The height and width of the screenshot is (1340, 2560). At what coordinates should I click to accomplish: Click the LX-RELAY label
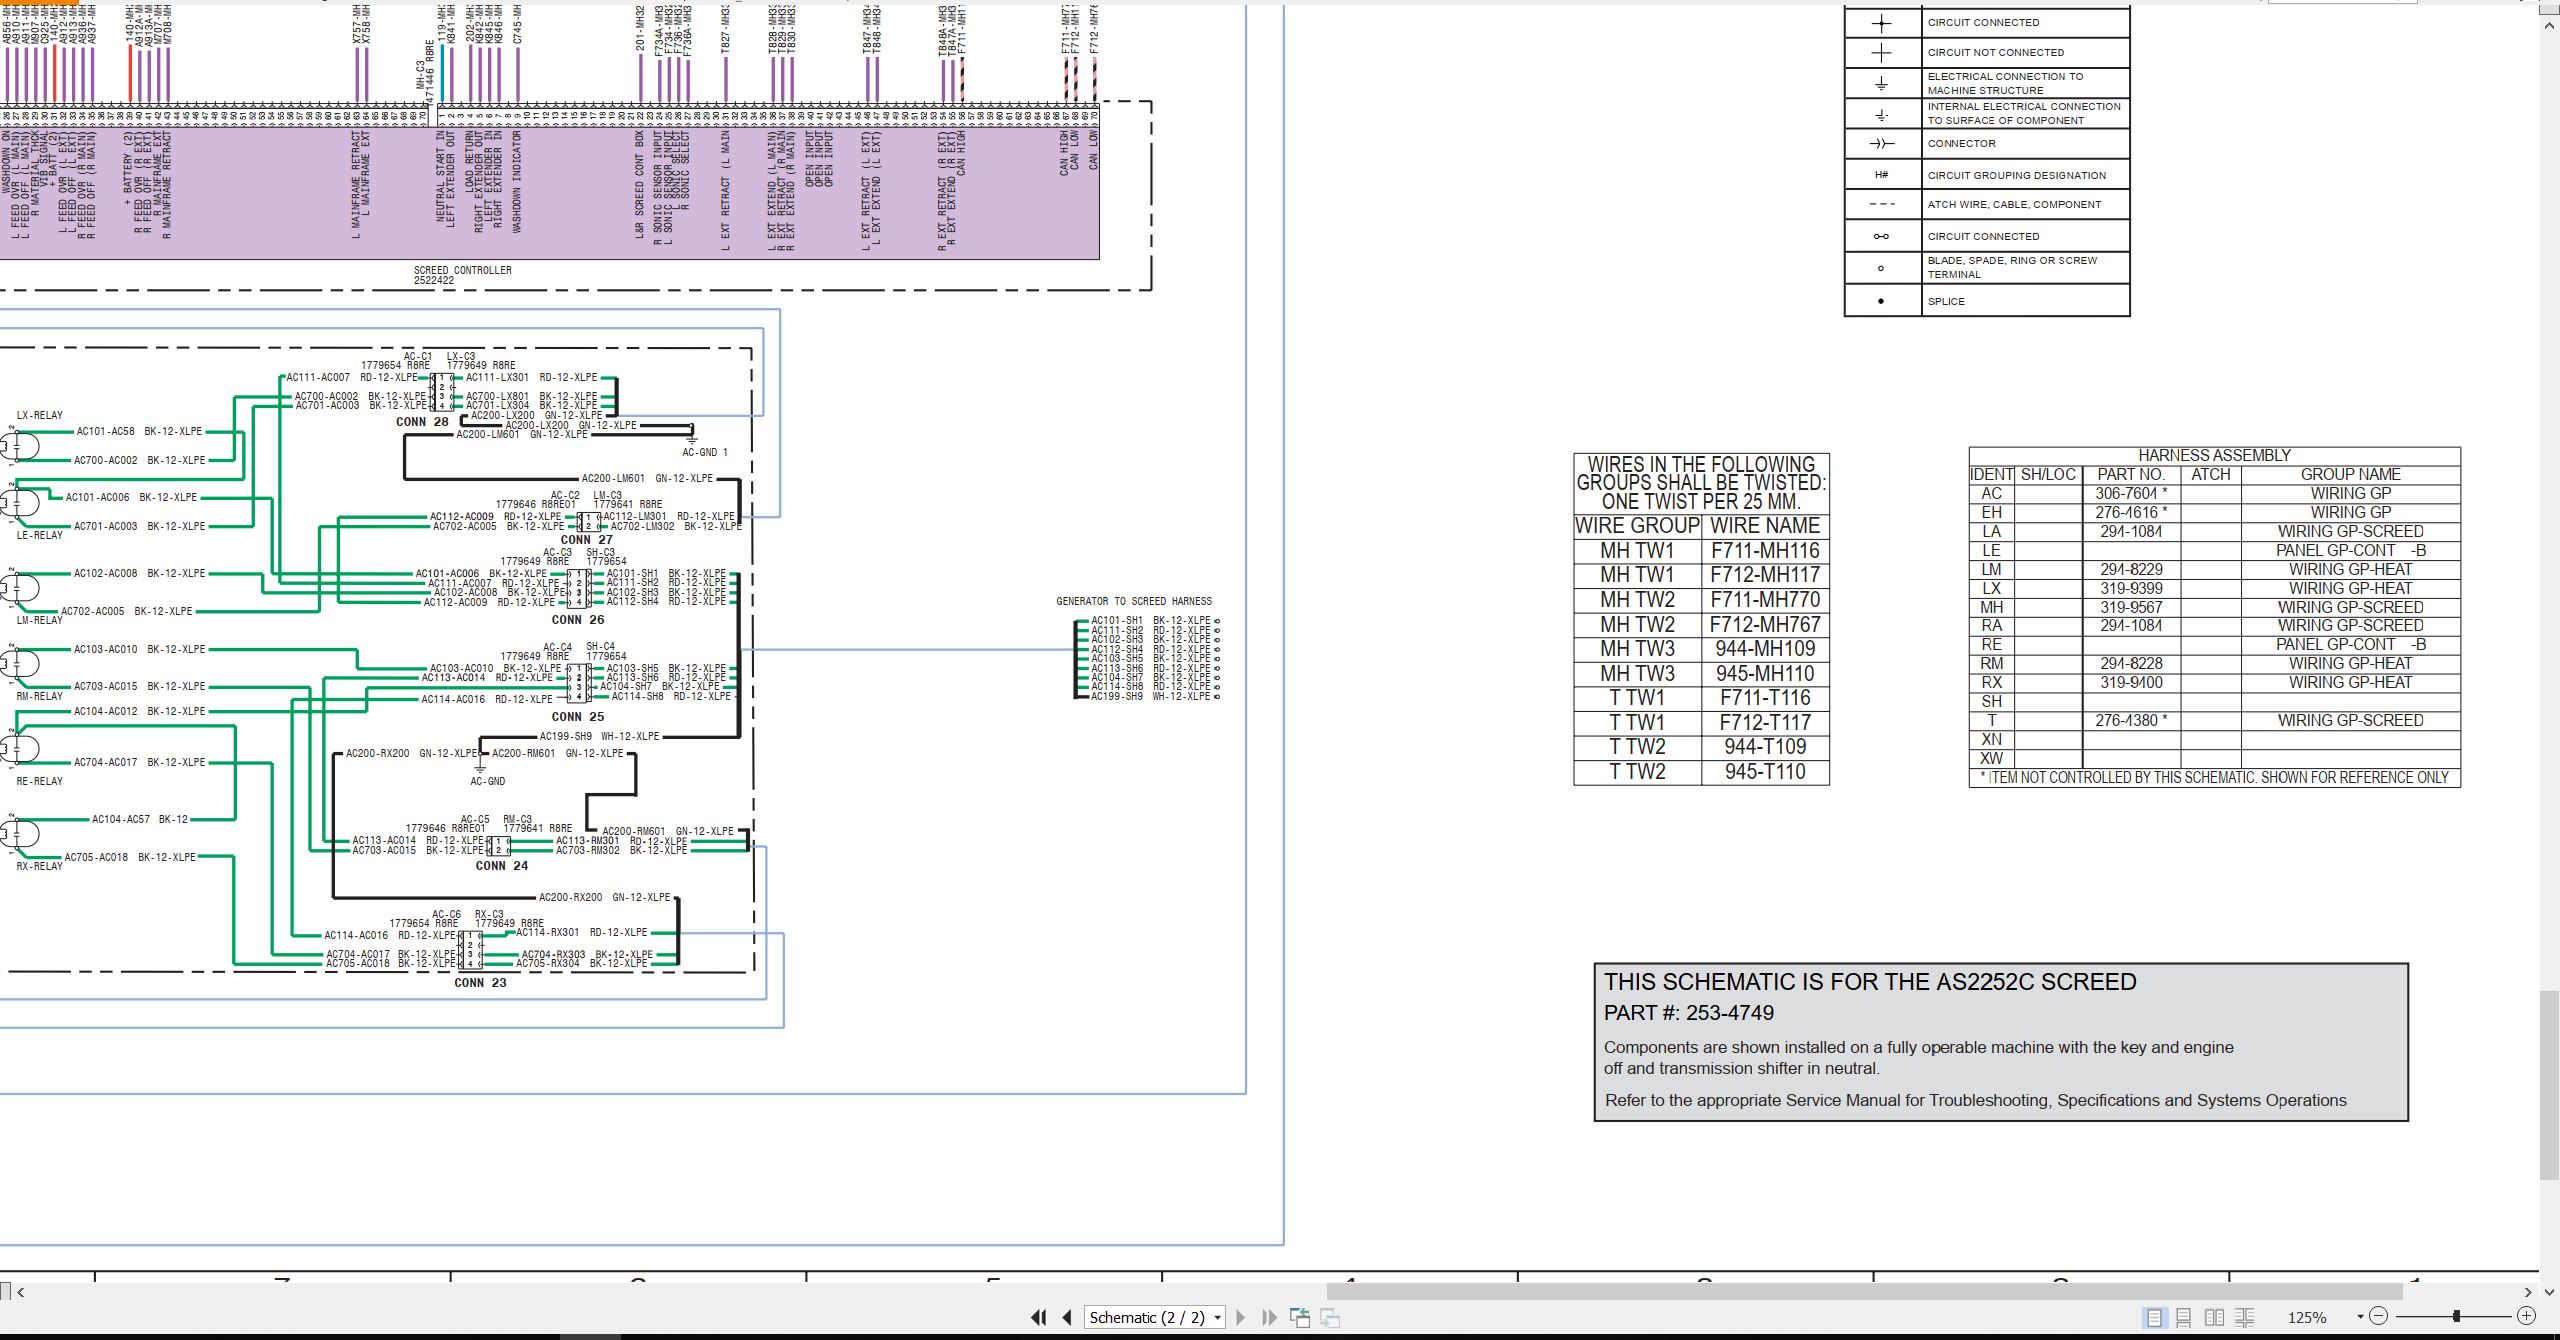(x=39, y=415)
